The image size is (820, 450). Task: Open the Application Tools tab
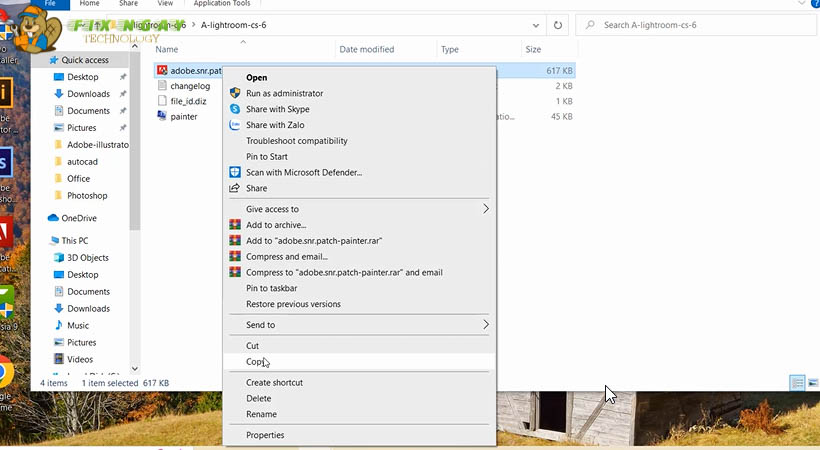click(222, 4)
